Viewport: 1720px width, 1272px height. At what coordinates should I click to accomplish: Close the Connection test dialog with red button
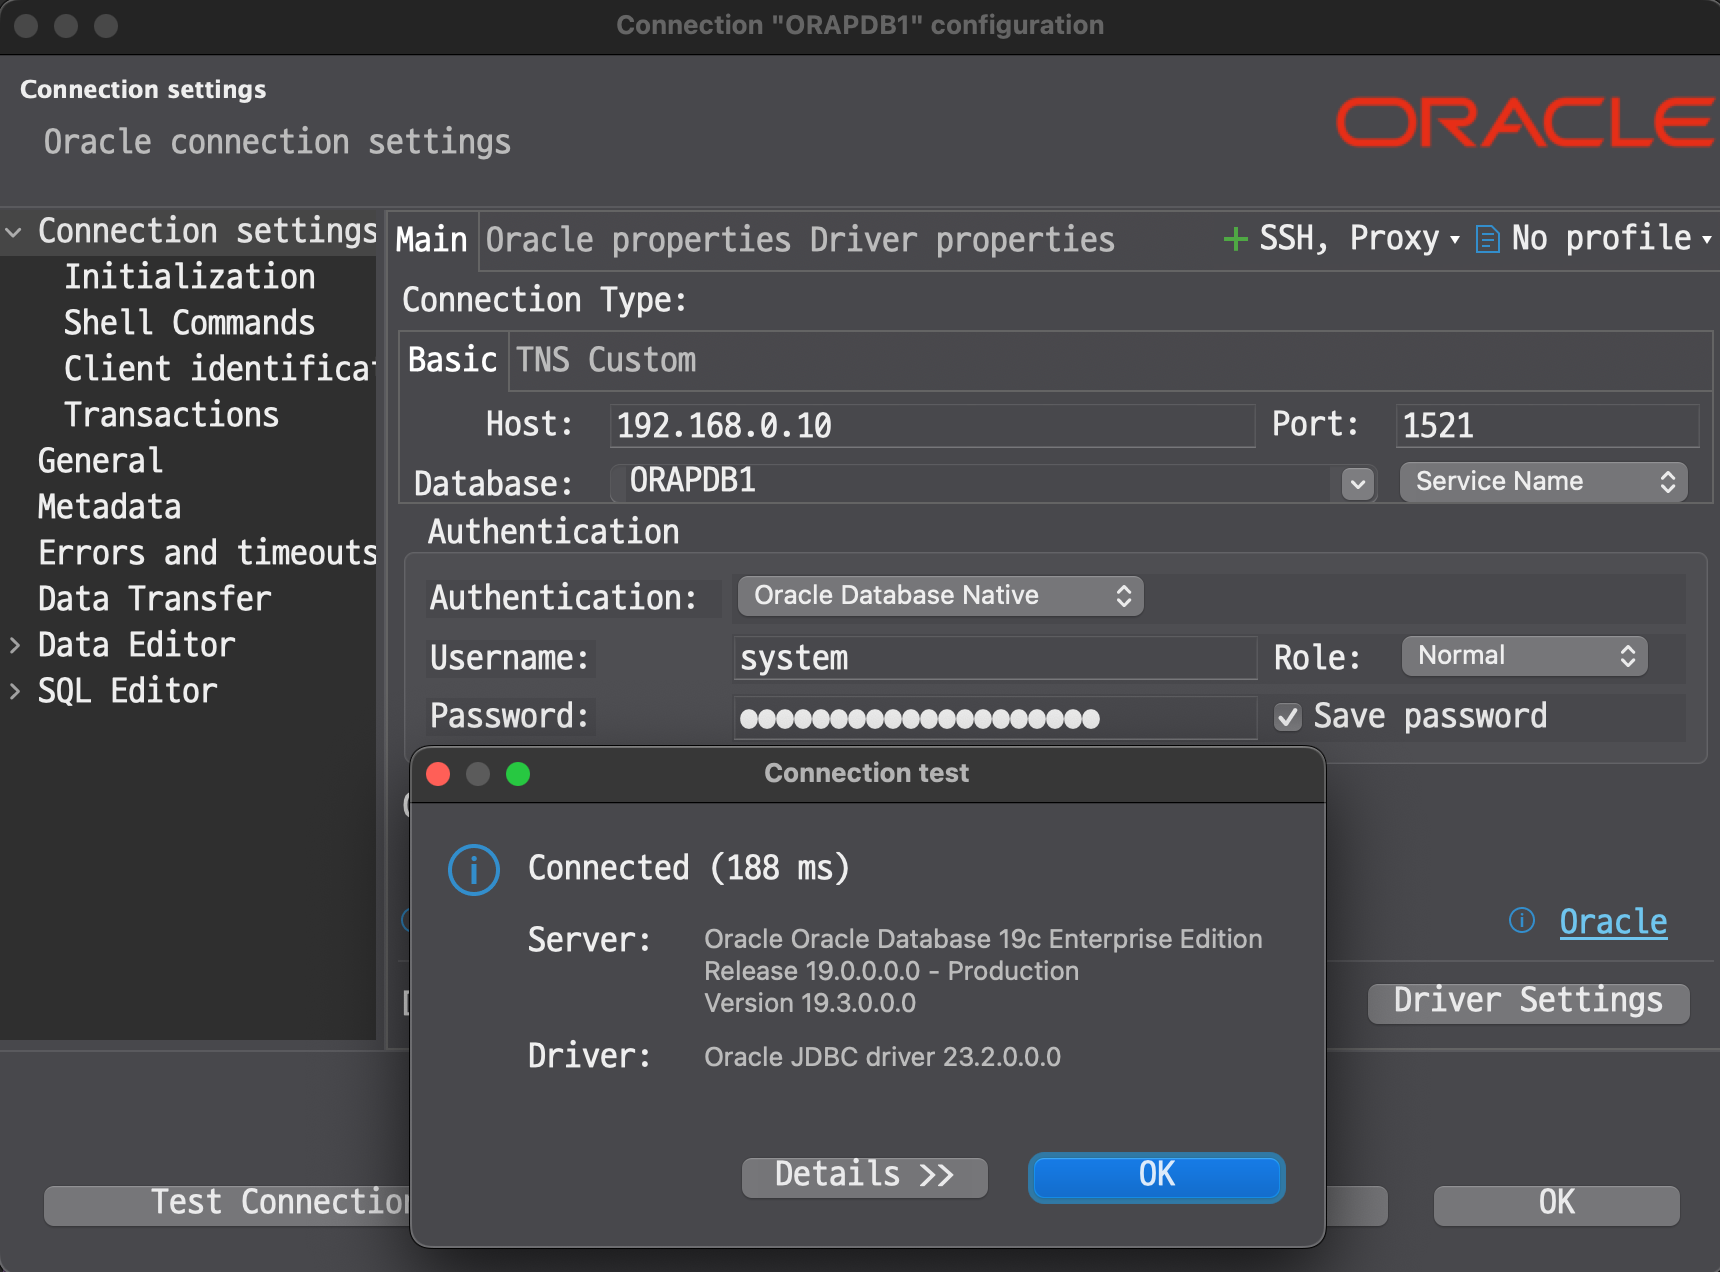438,774
